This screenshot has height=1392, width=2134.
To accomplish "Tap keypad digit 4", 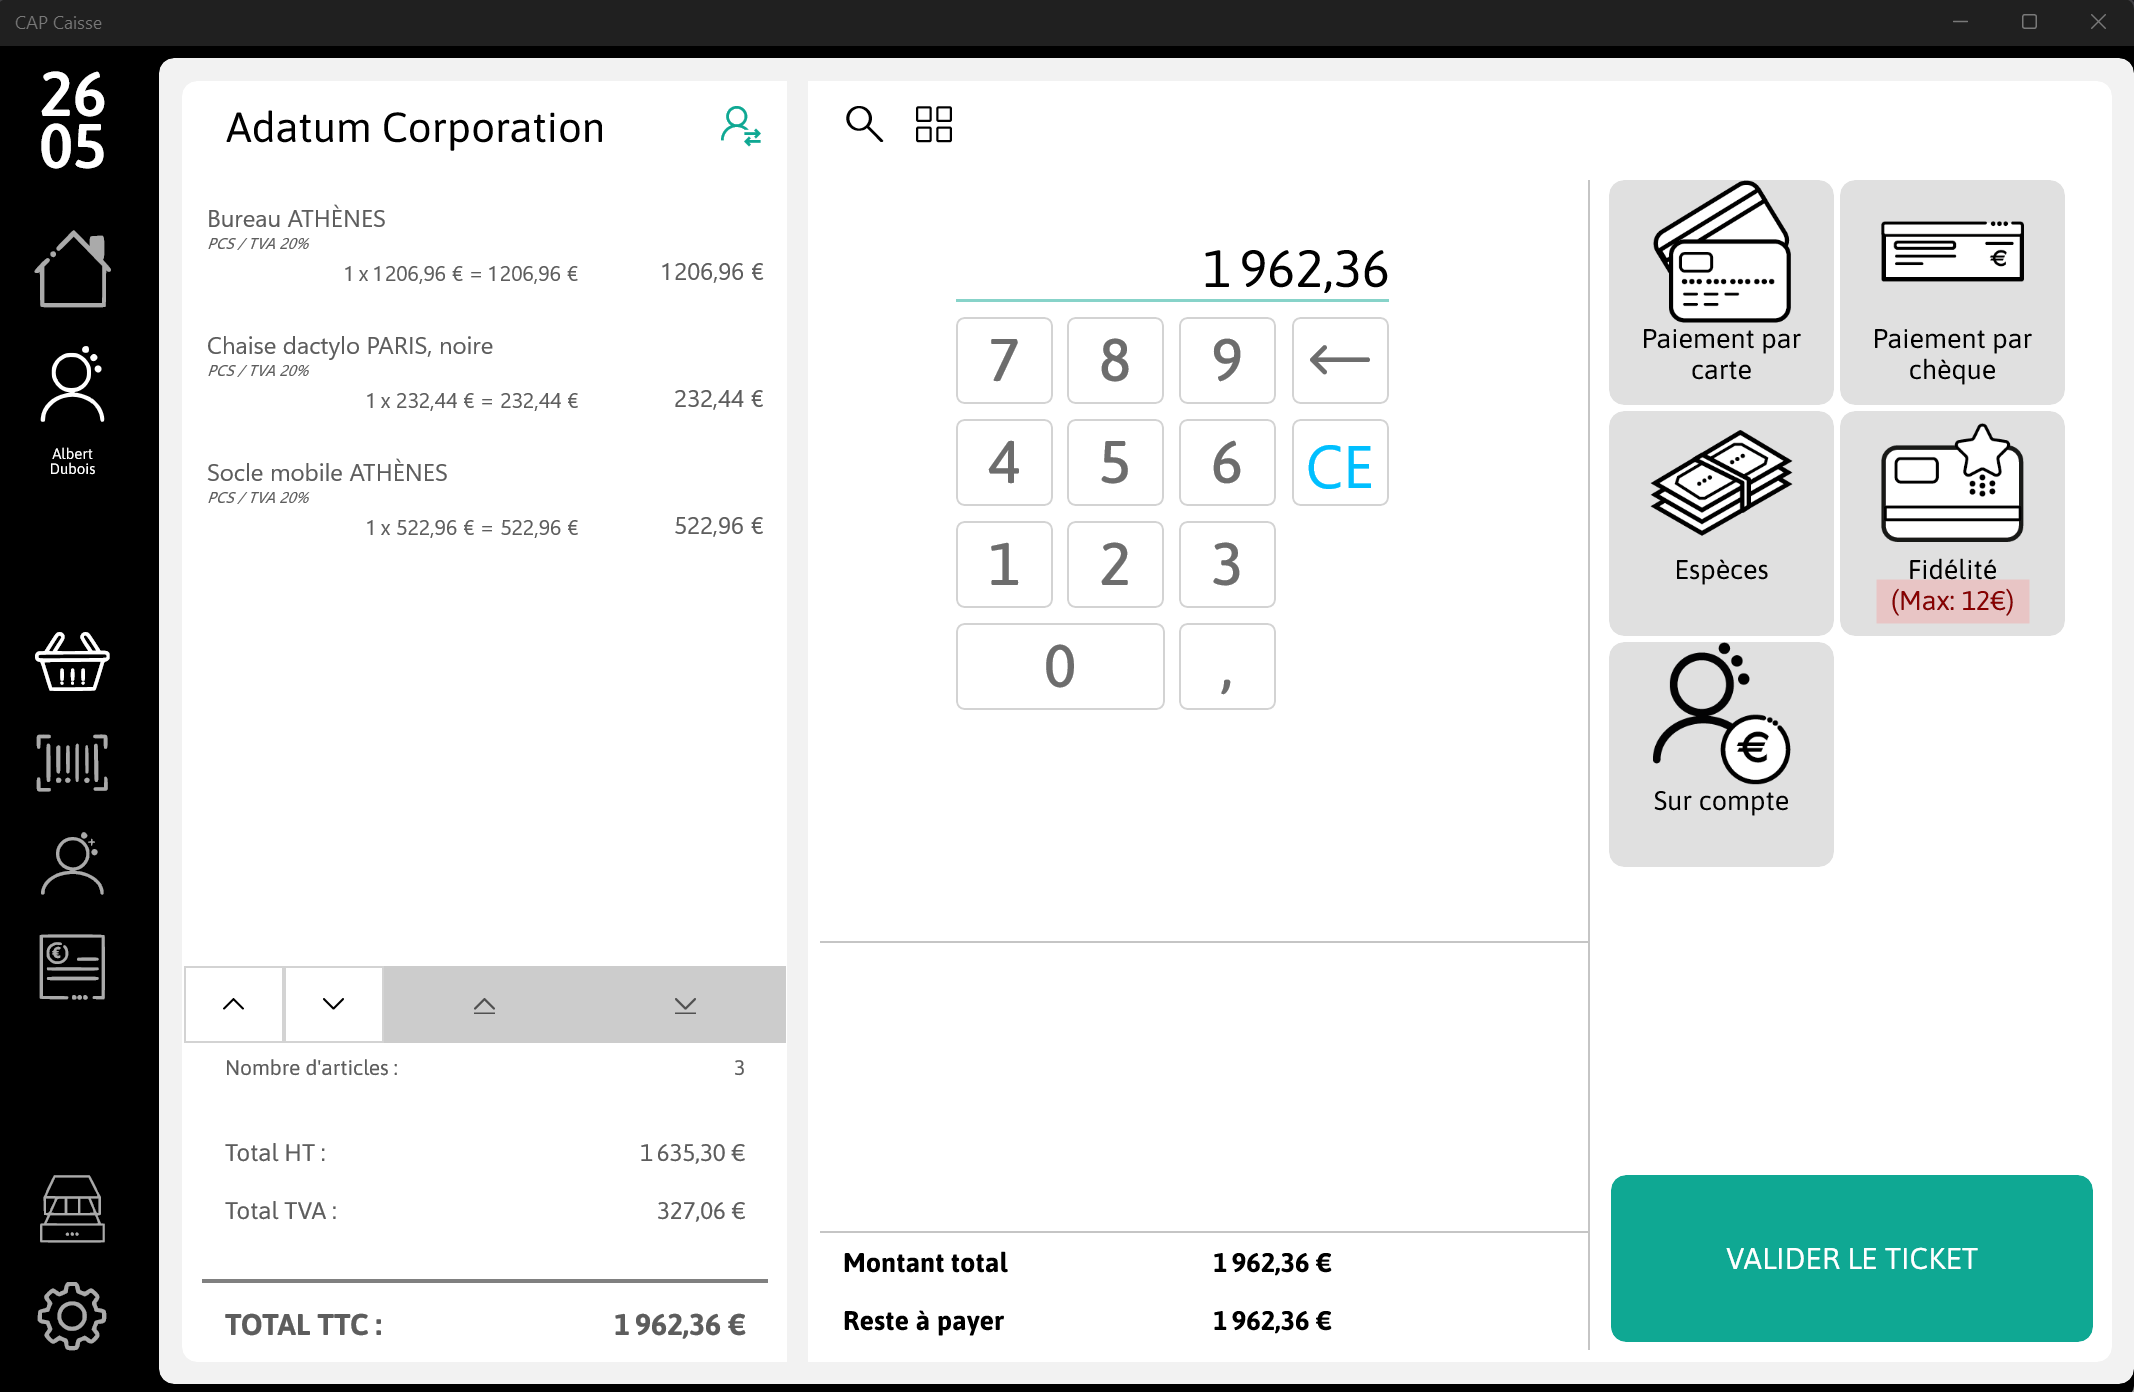I will [1004, 462].
